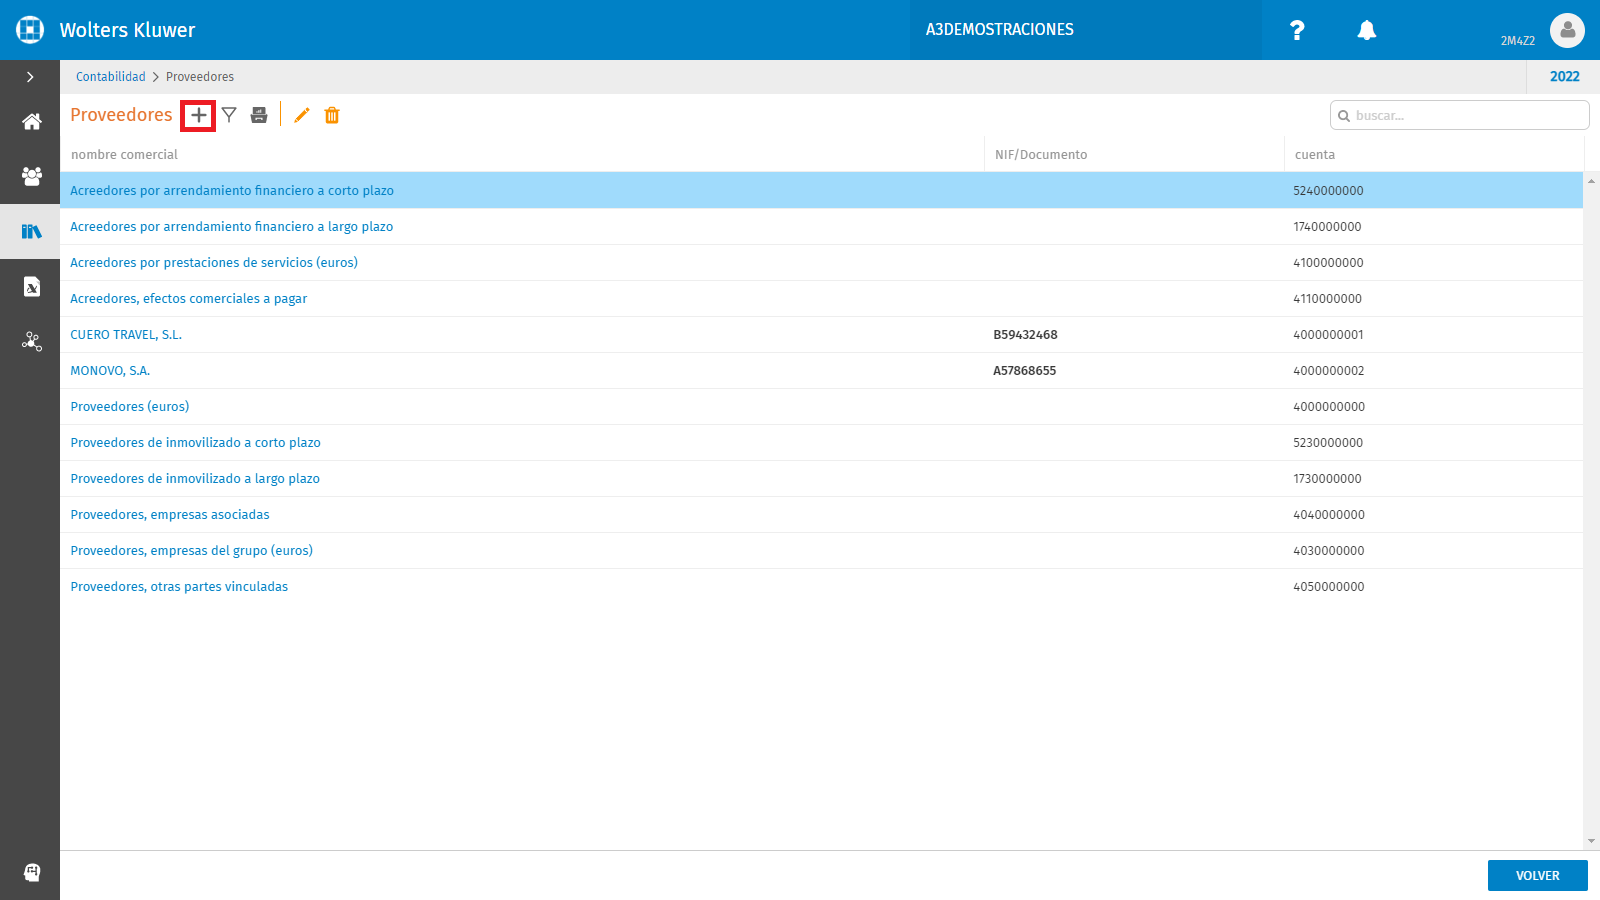Go to home via sidebar house icon
This screenshot has width=1600, height=900.
tap(31, 122)
